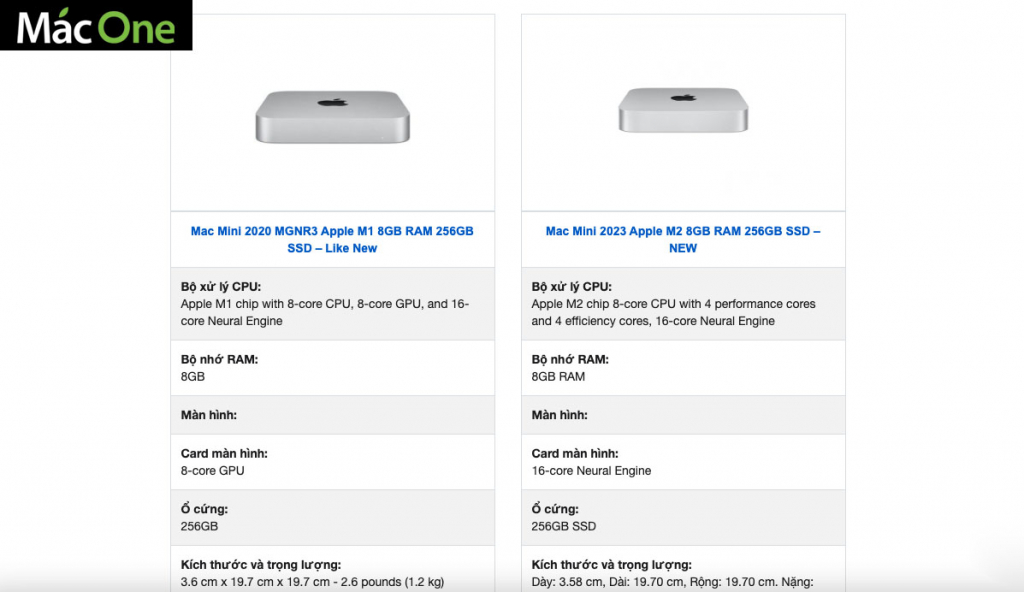
Task: Click the Apple M2 chip description text
Action: click(673, 312)
